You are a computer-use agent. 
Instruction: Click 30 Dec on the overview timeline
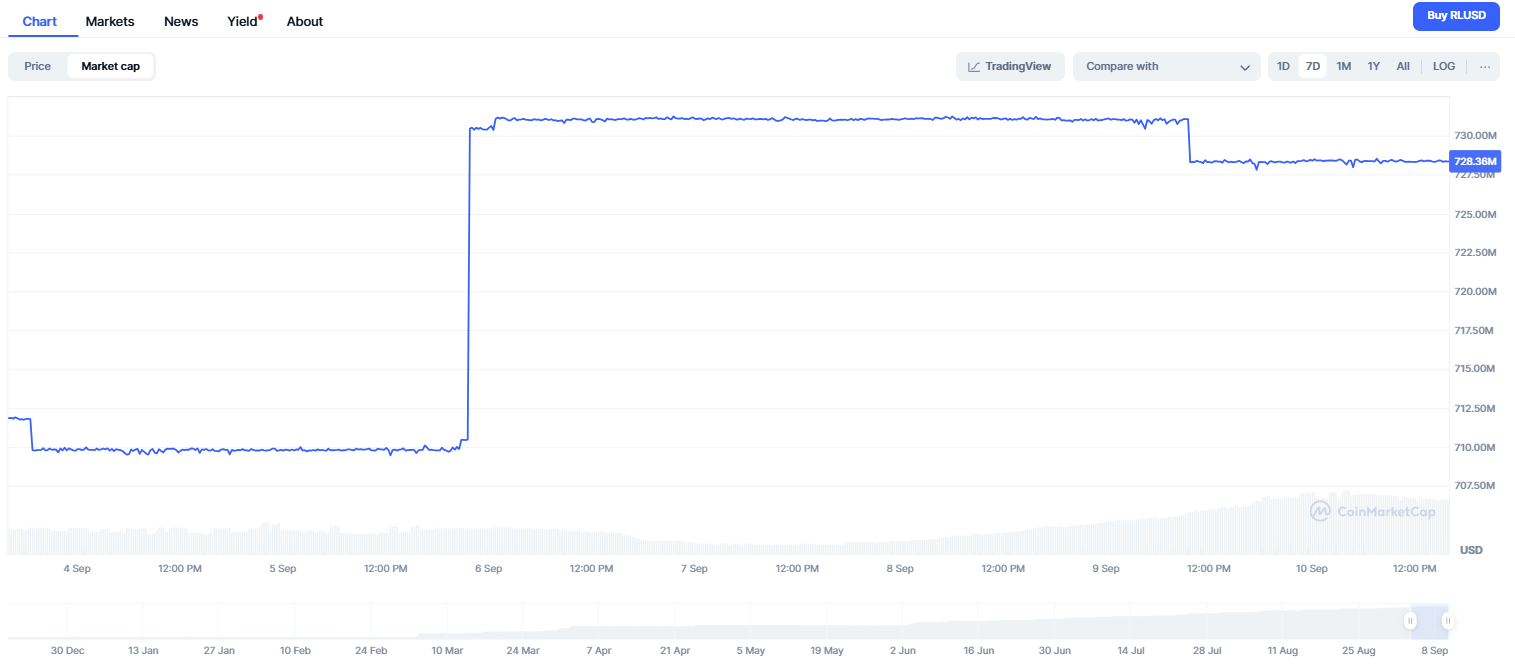(67, 650)
